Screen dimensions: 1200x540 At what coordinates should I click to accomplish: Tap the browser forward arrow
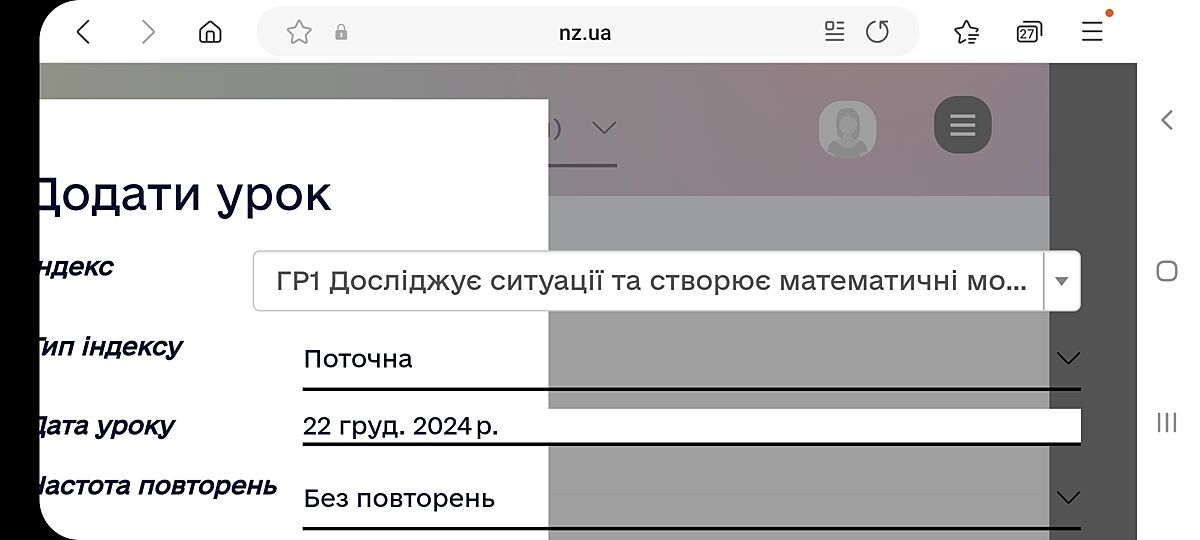(148, 33)
